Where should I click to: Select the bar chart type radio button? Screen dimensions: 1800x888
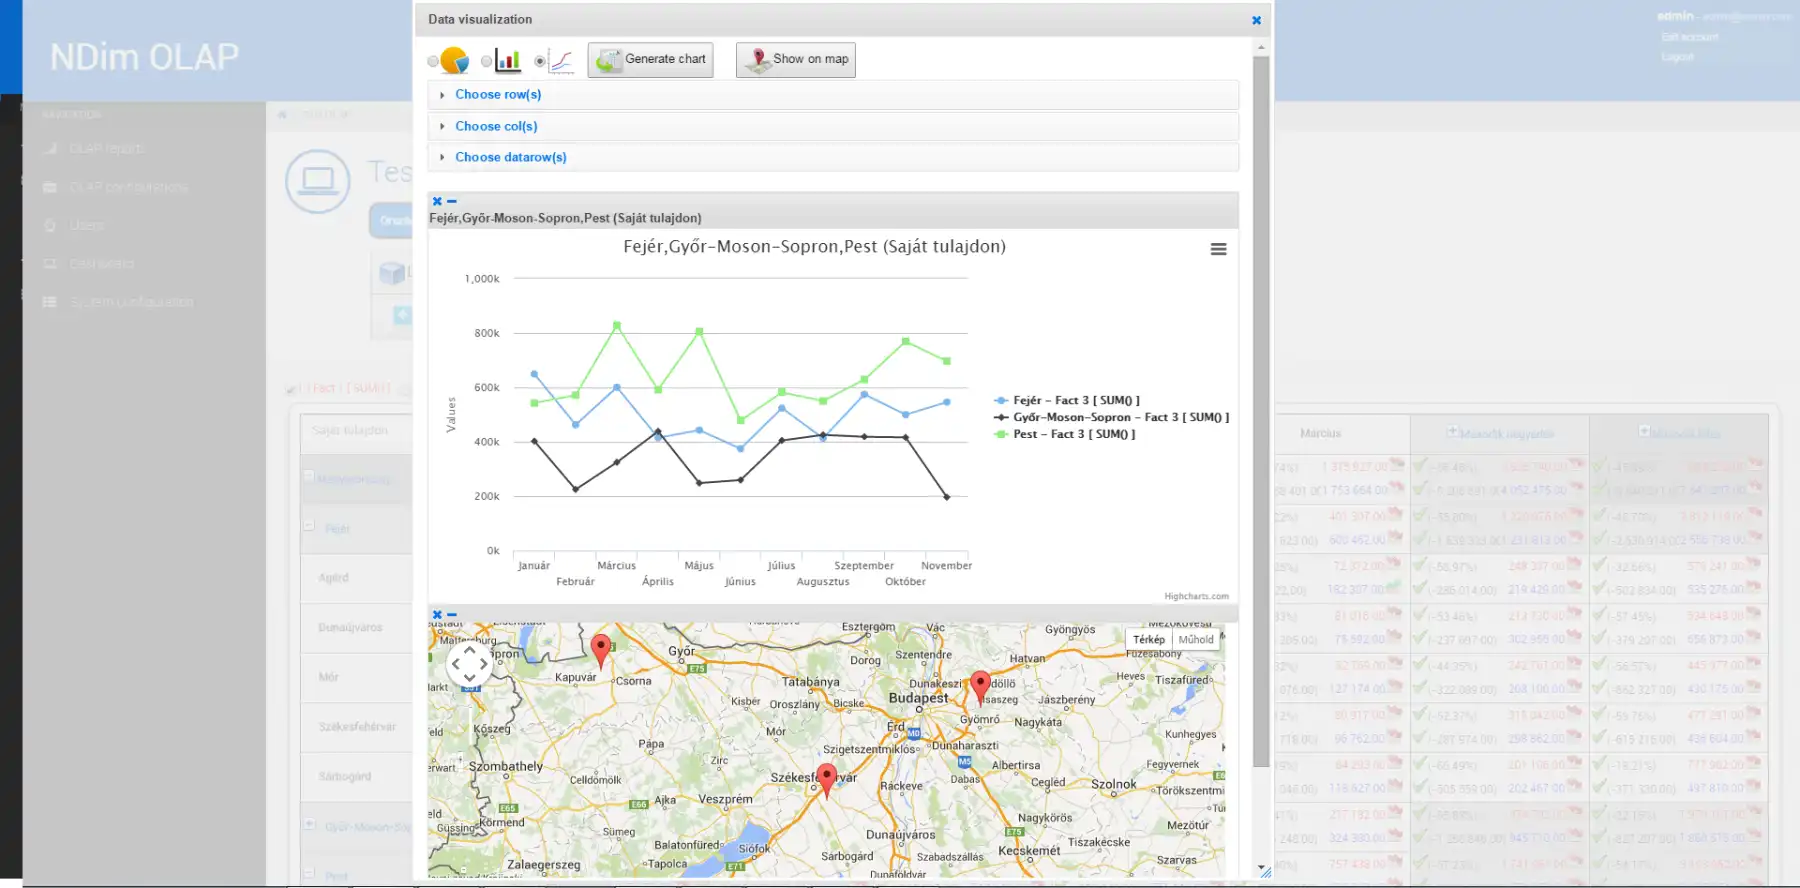tap(487, 61)
